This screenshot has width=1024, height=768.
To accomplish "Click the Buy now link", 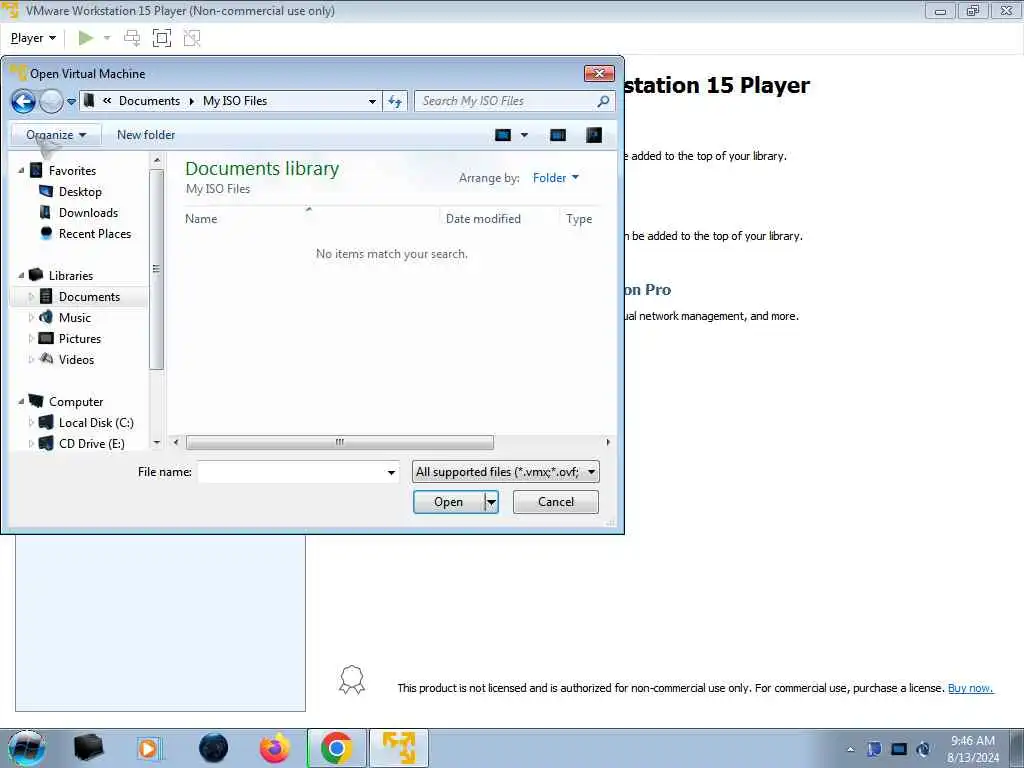I will 970,688.
